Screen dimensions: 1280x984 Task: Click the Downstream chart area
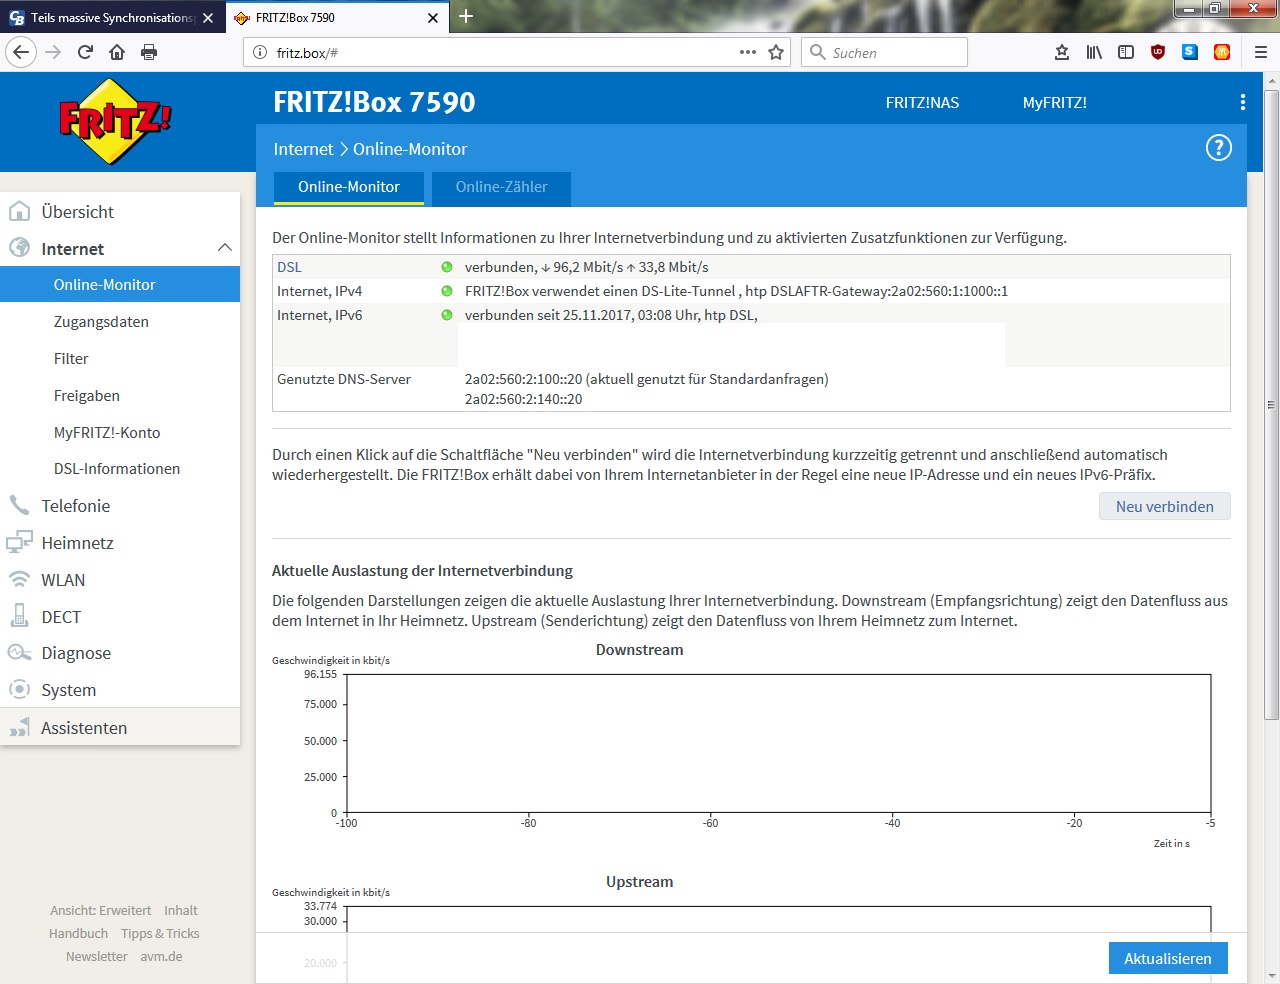[x=778, y=743]
